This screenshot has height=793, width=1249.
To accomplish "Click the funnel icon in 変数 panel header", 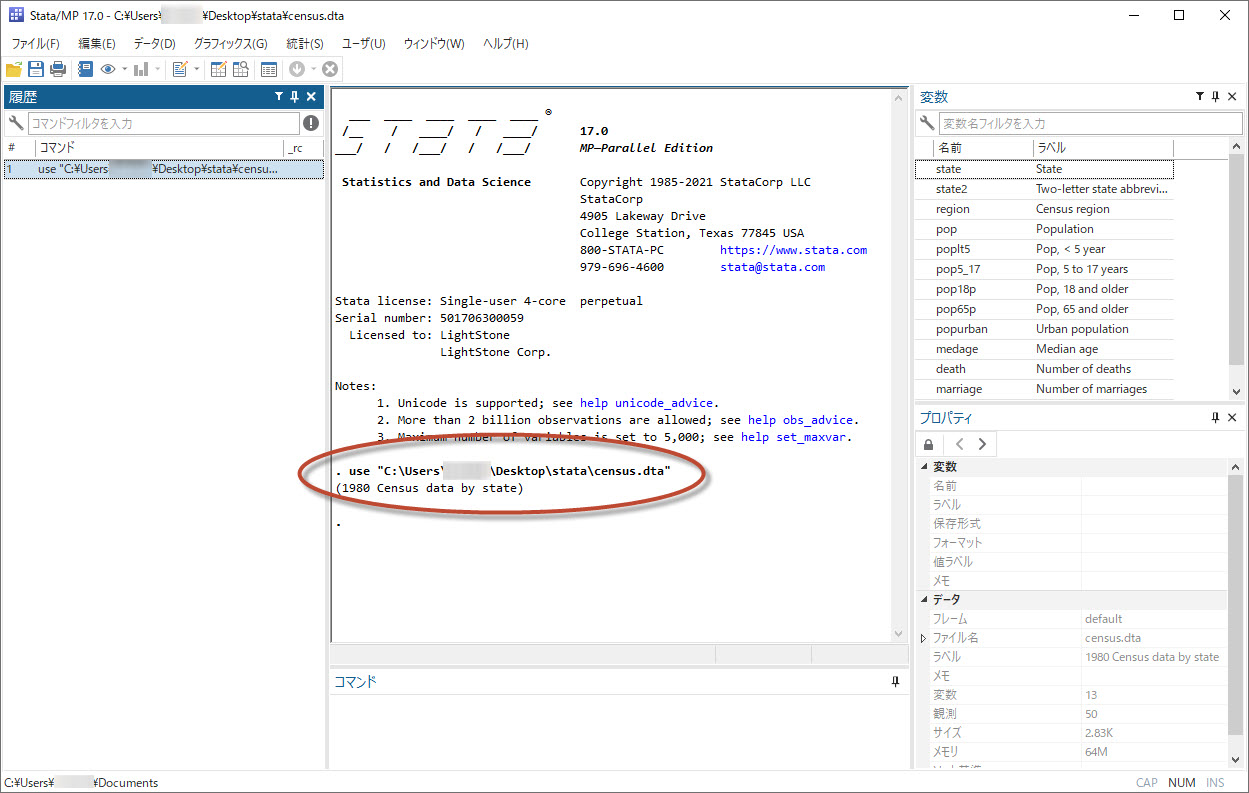I will tap(1200, 97).
